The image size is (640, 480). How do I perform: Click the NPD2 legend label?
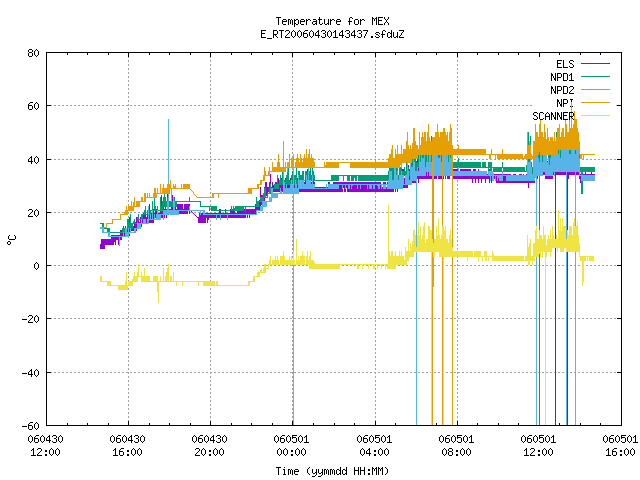click(x=562, y=90)
